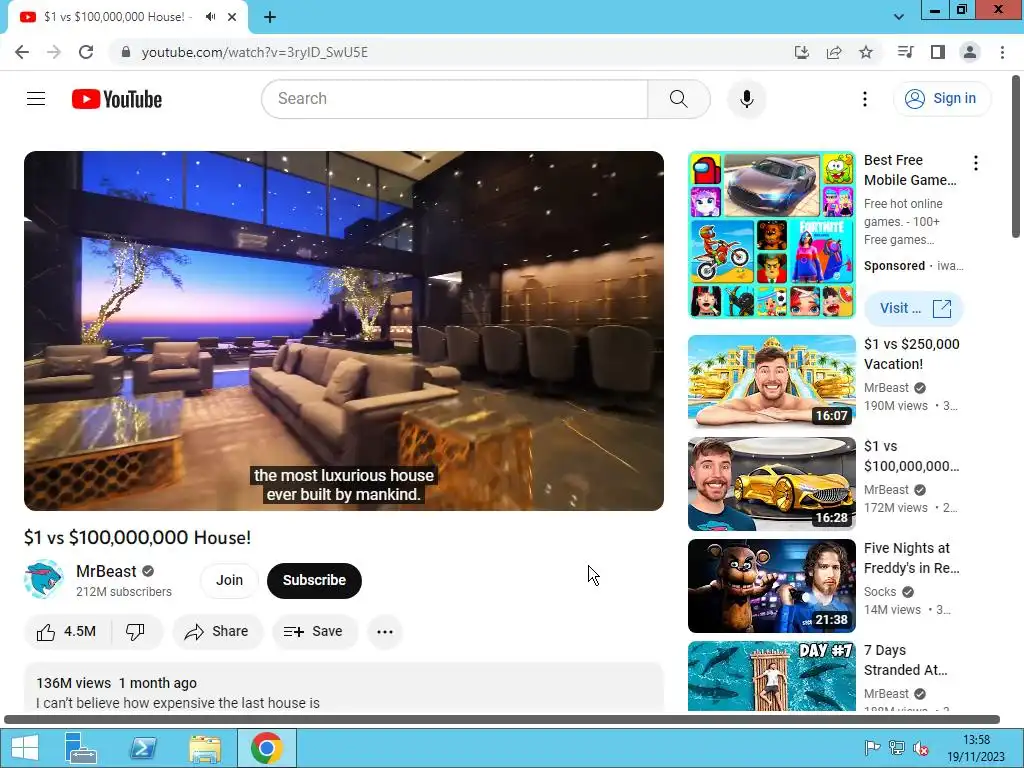This screenshot has width=1024, height=768.
Task: Save the video to a playlist
Action: pos(314,632)
